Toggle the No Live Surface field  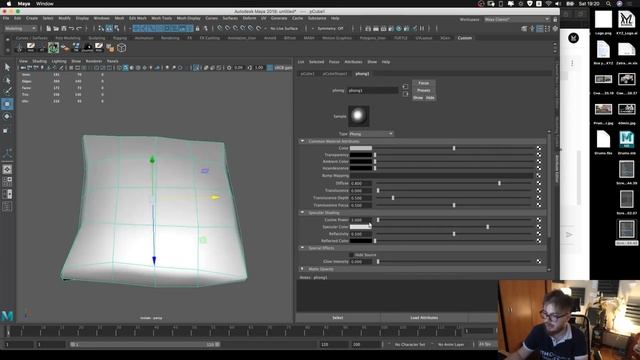point(284,29)
